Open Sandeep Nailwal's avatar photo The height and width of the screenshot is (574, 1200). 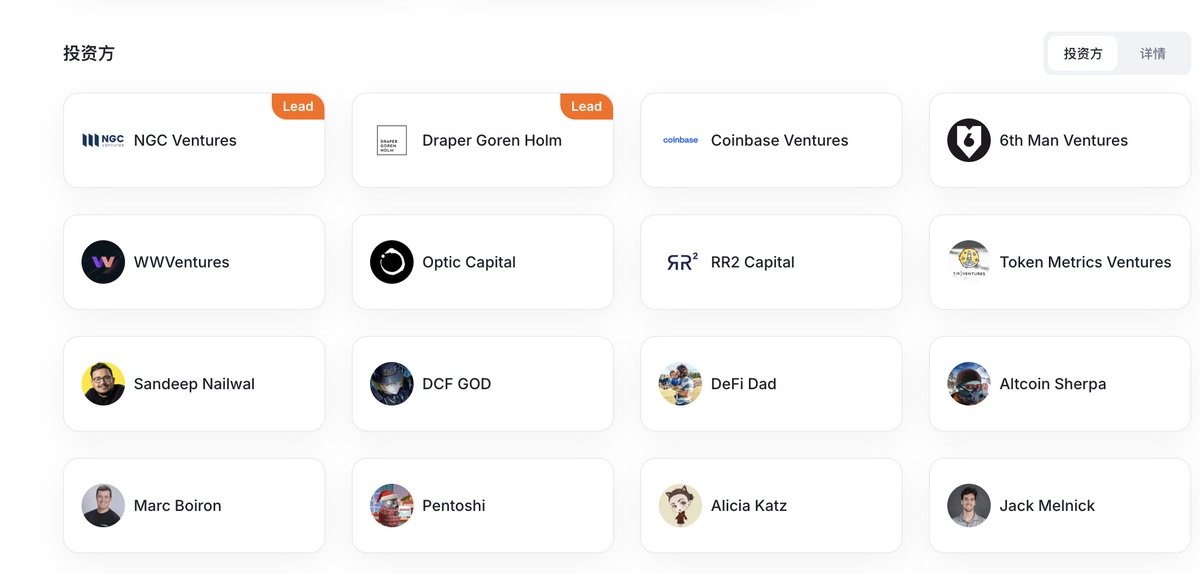pyautogui.click(x=103, y=384)
